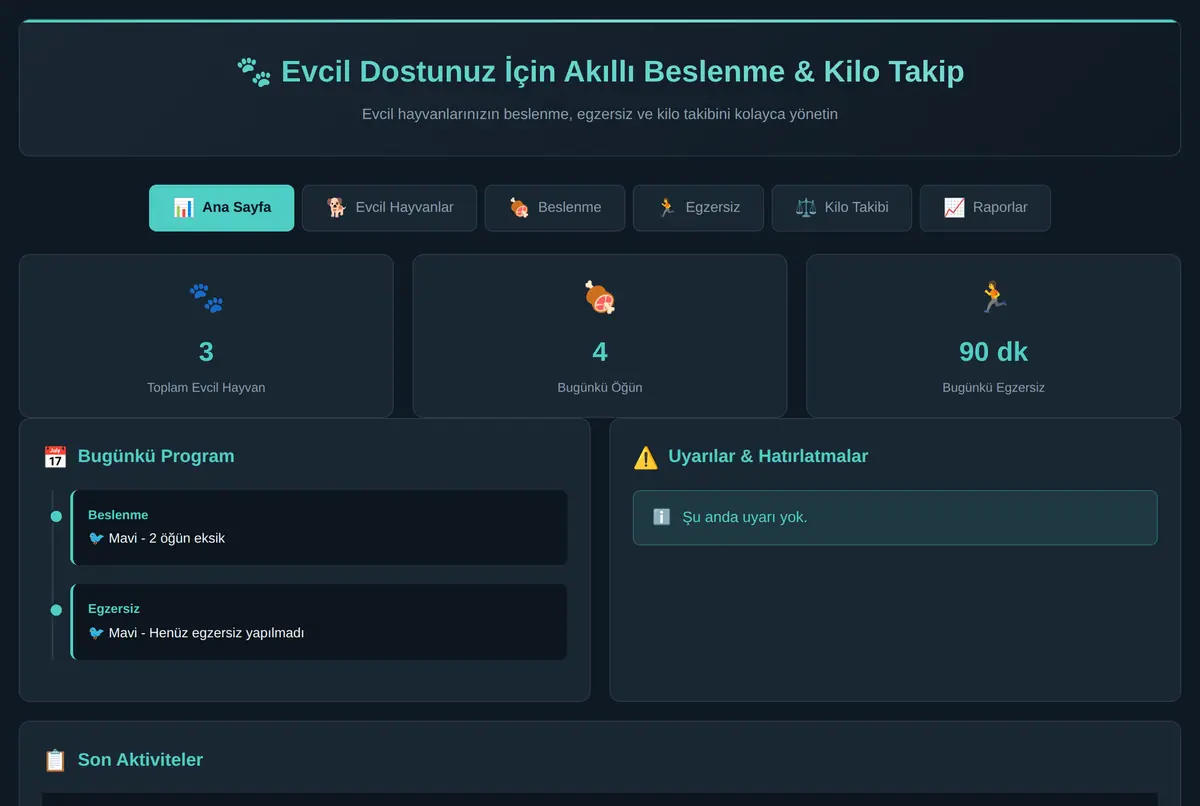Open the Toplam Evcil Hayvan stat card

point(206,336)
